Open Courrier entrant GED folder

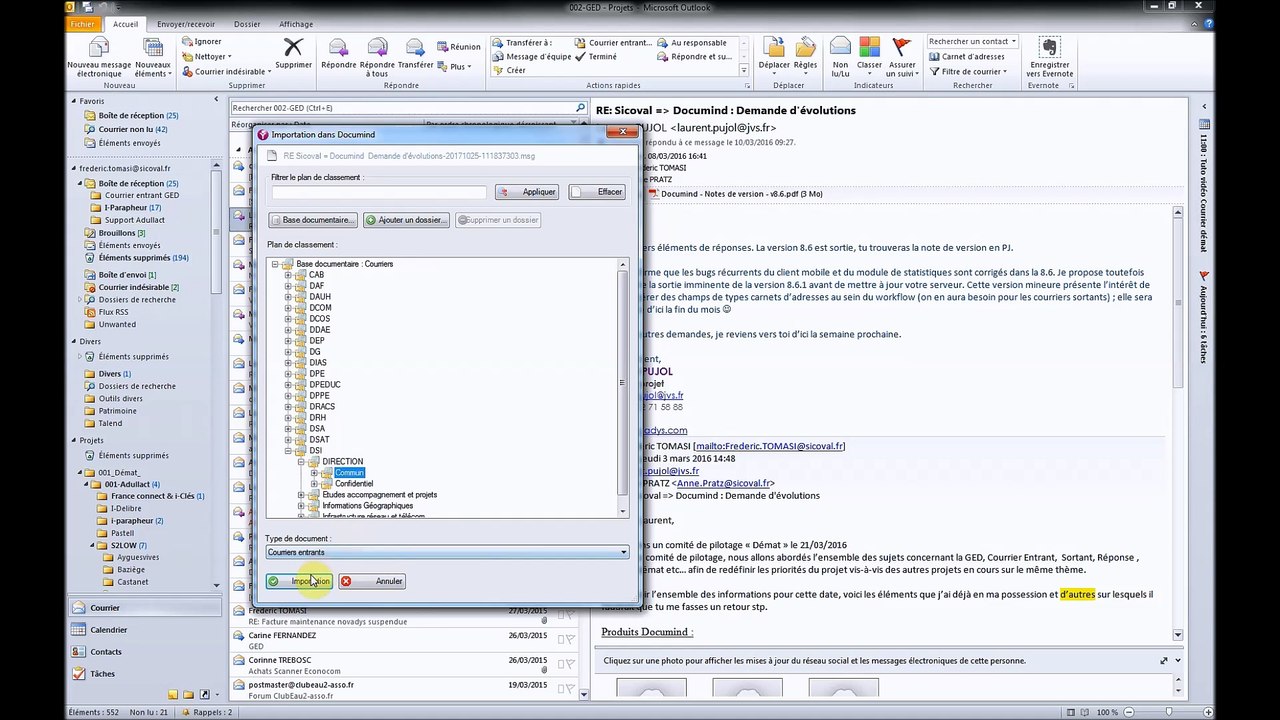(142, 196)
